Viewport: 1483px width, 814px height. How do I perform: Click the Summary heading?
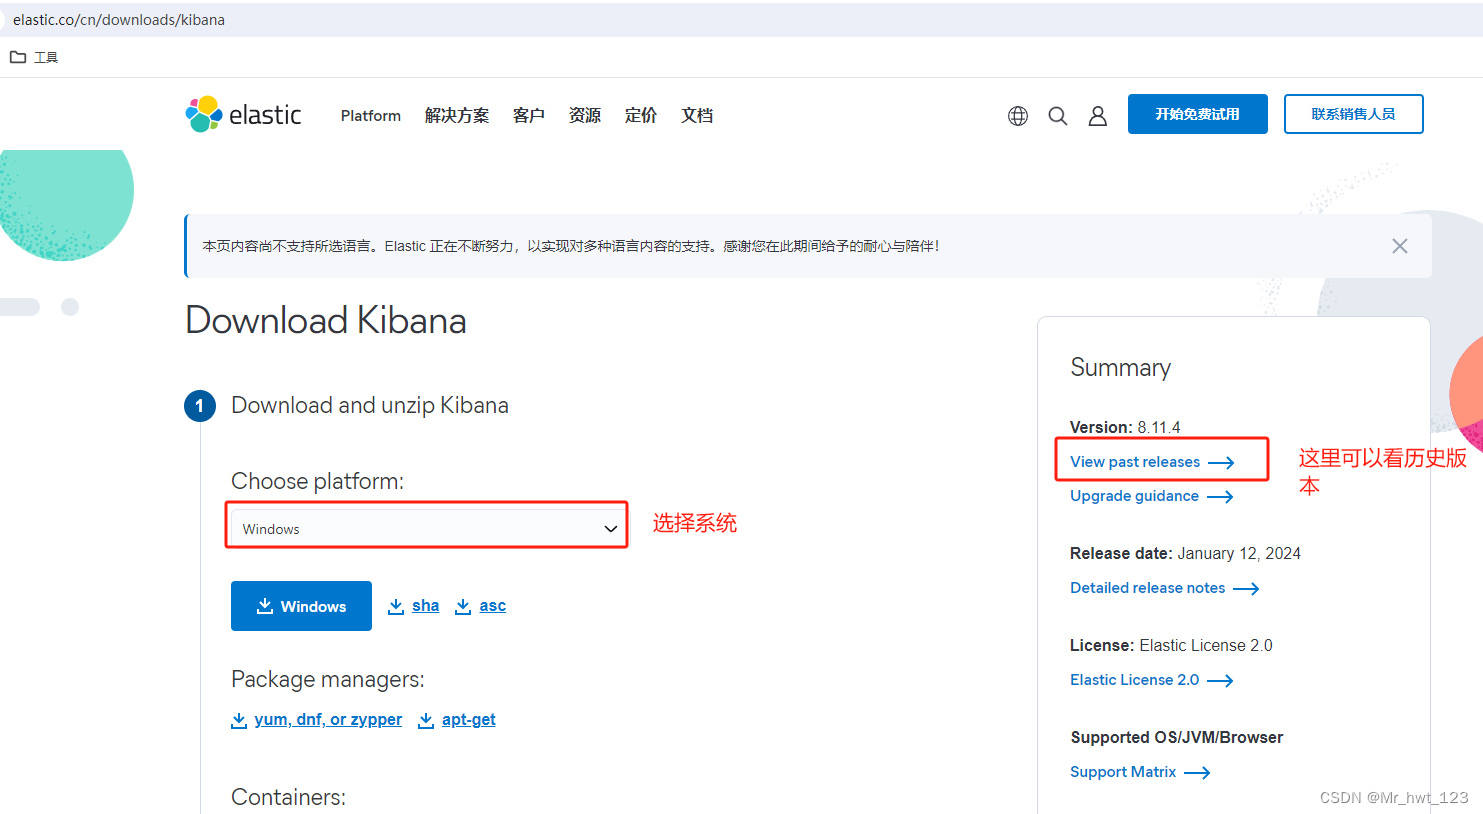pos(1120,368)
